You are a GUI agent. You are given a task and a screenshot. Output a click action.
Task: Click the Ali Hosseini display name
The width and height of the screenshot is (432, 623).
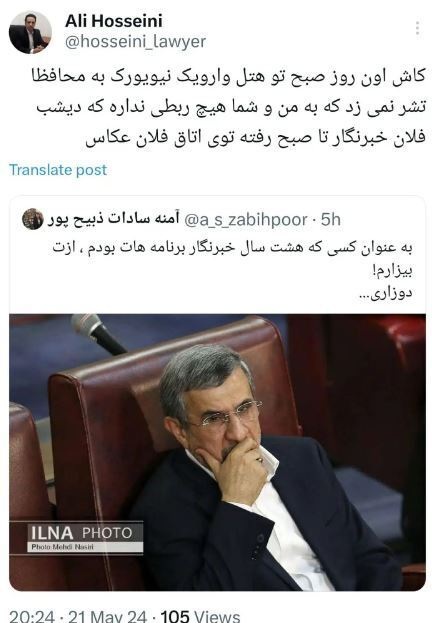tap(114, 21)
